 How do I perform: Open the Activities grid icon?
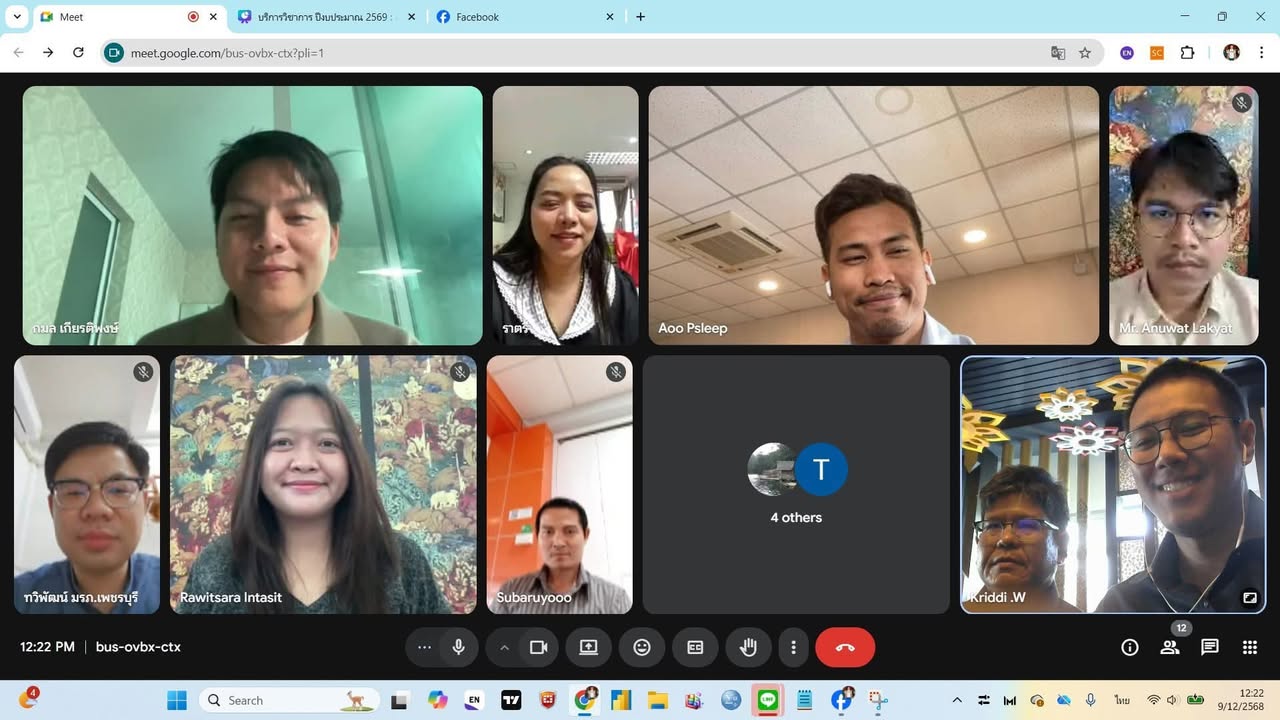(1250, 647)
